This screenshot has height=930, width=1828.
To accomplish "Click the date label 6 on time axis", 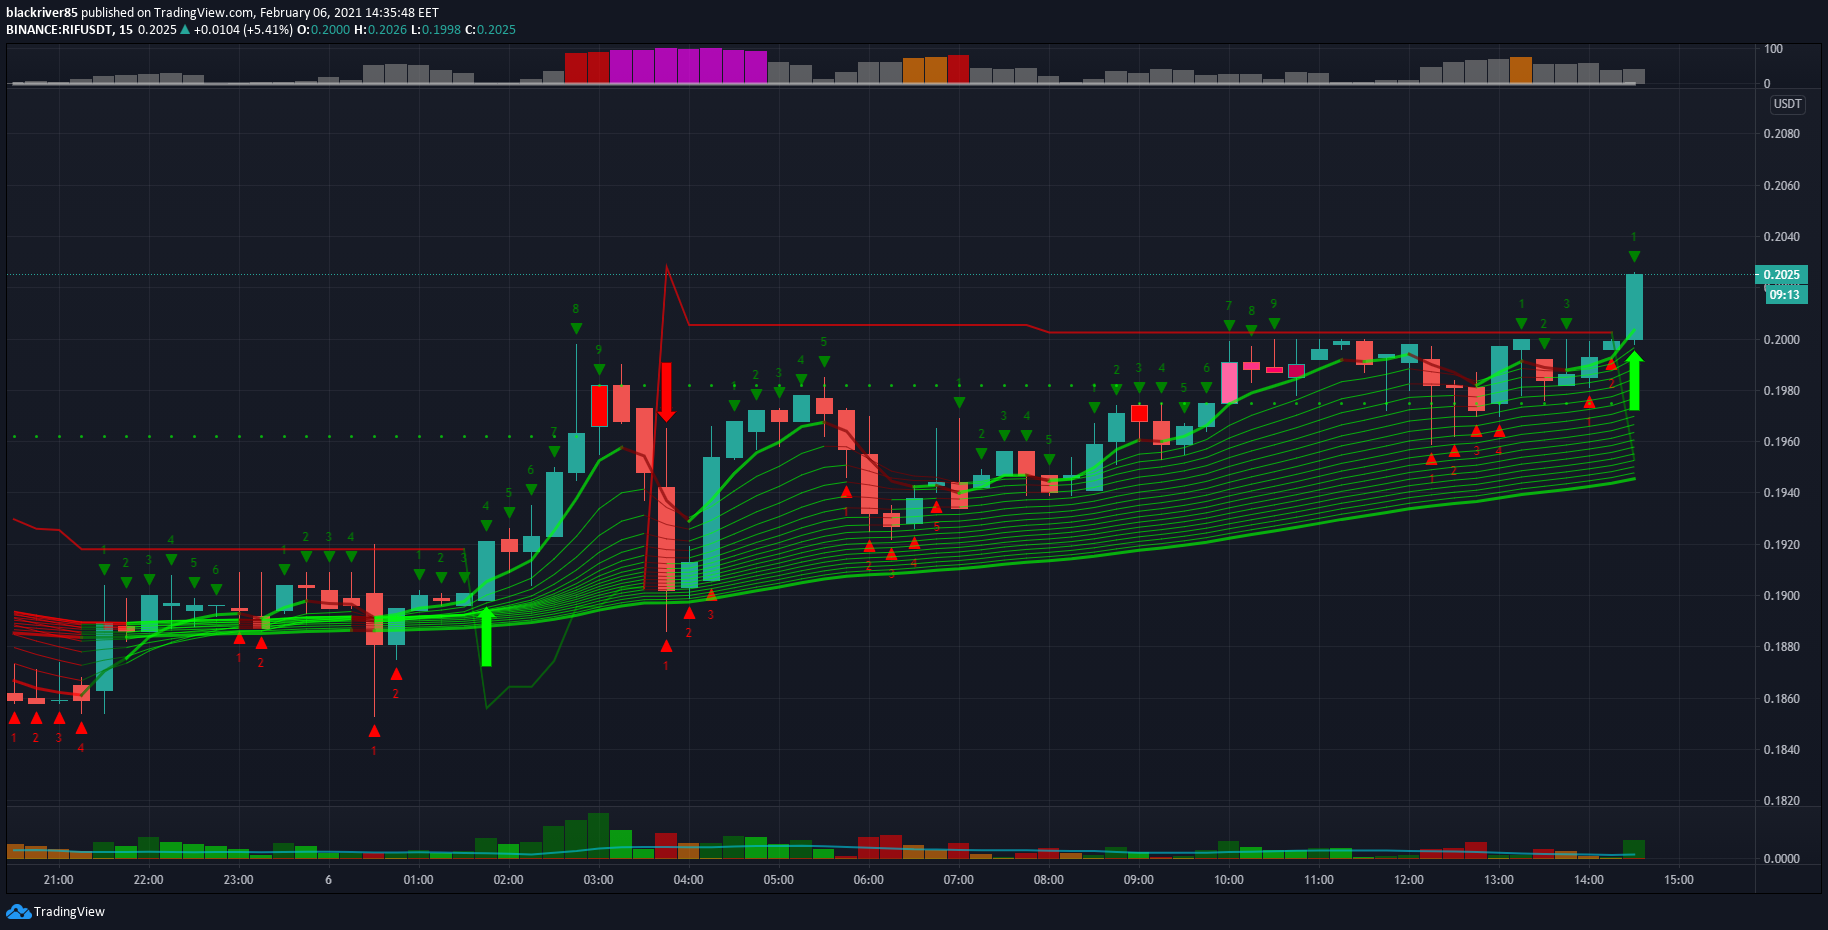I will 328,880.
